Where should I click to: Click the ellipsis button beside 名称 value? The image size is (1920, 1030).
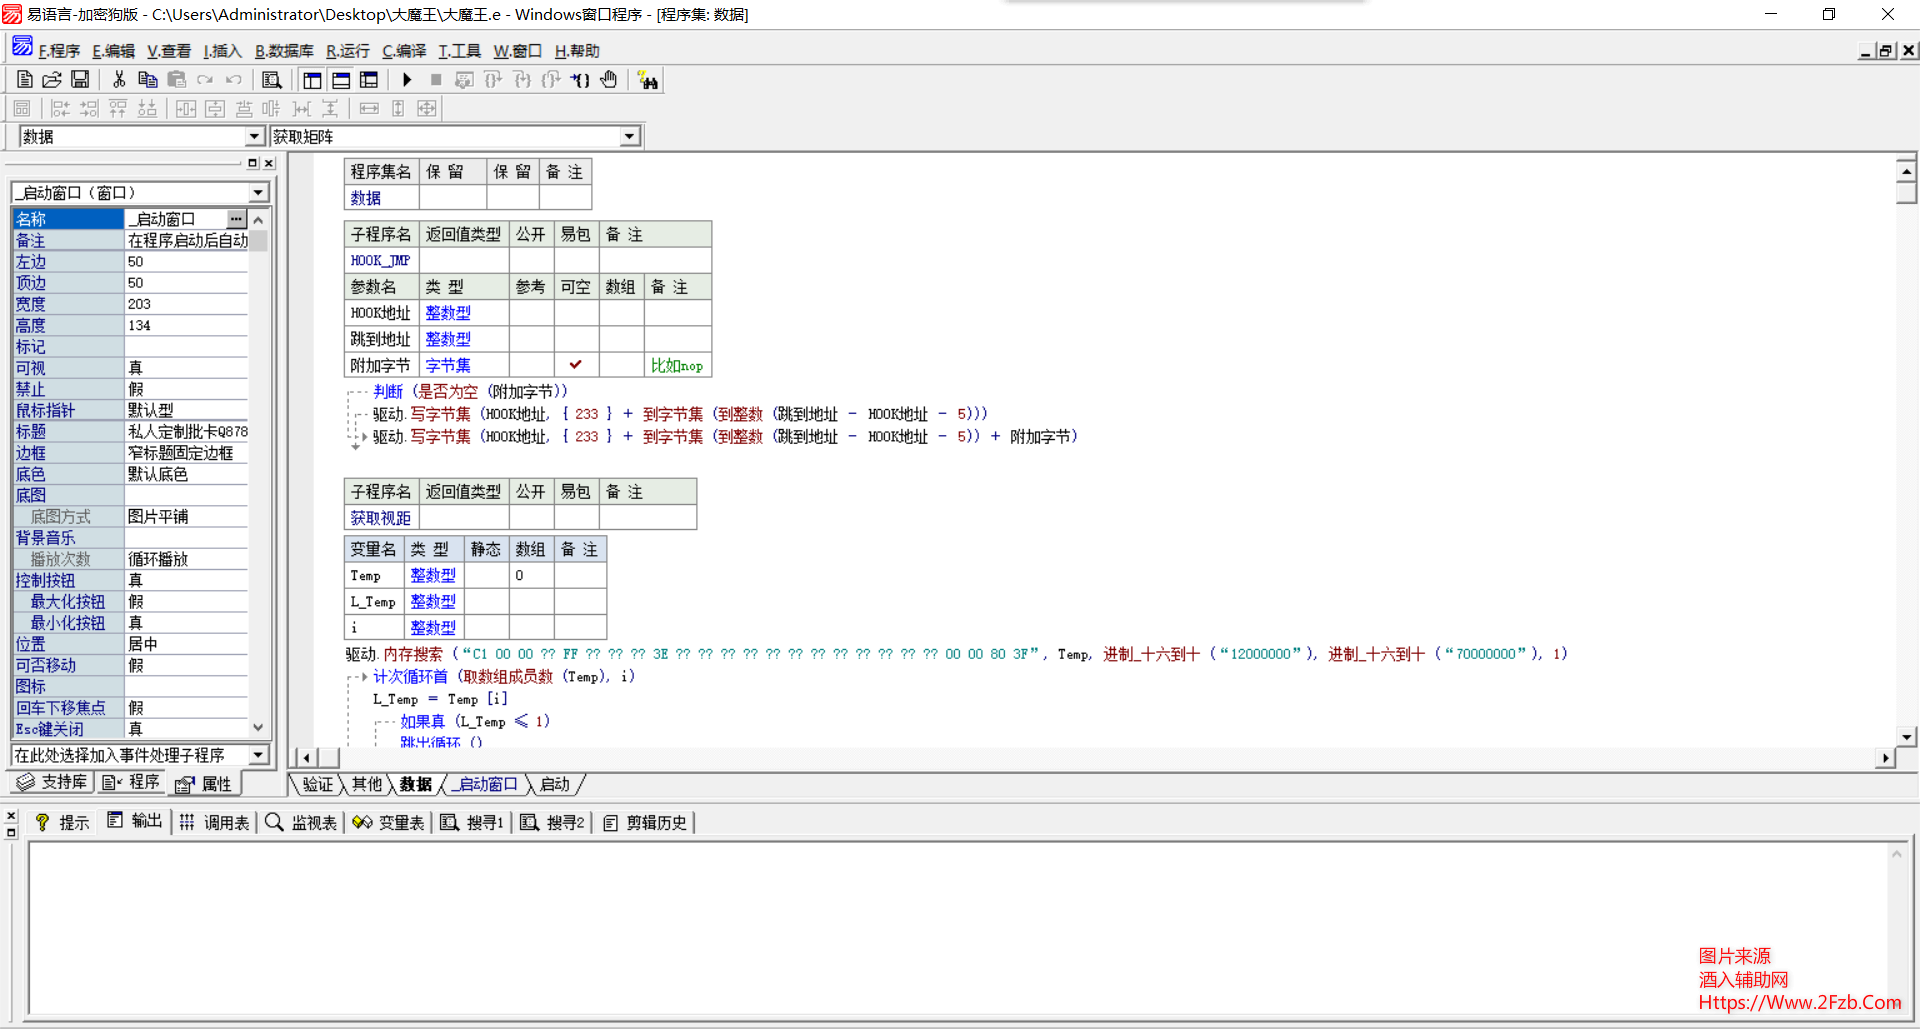[x=236, y=218]
